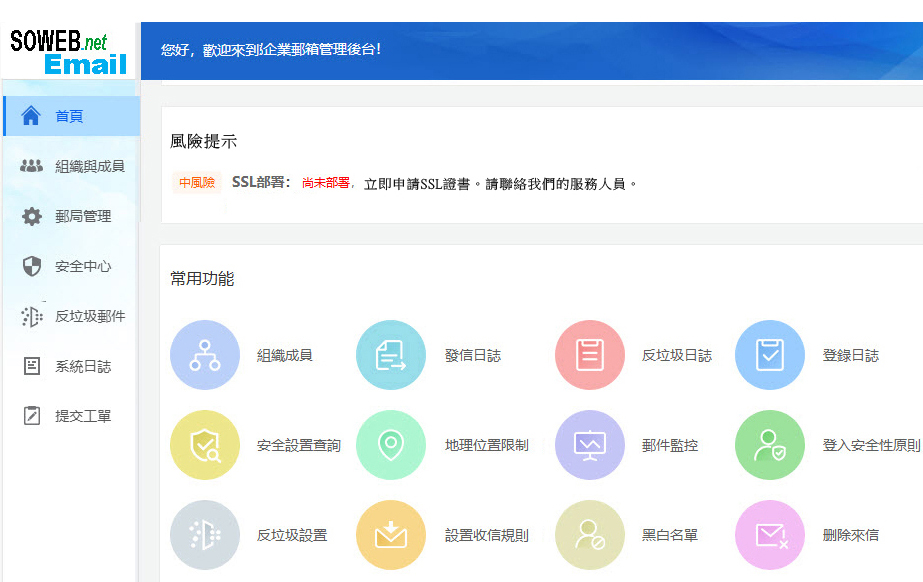Open the 組織成員 function icon
The image size is (923, 582).
pos(205,355)
